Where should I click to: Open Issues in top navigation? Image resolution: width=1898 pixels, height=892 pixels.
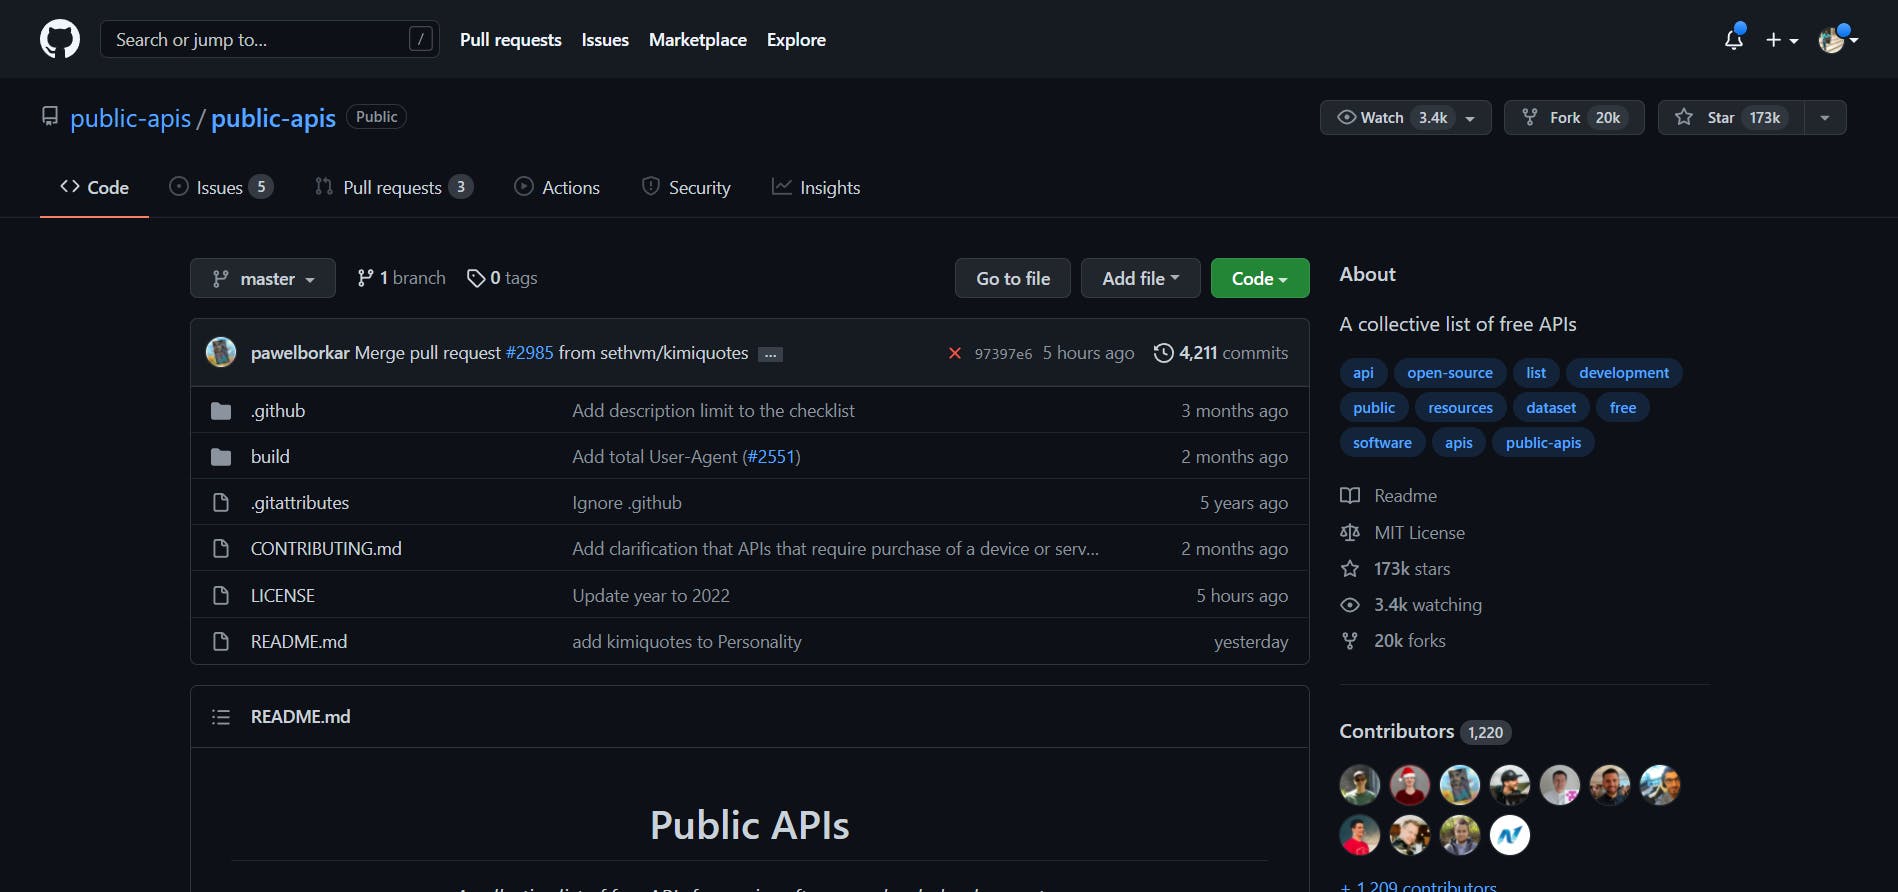pos(605,39)
